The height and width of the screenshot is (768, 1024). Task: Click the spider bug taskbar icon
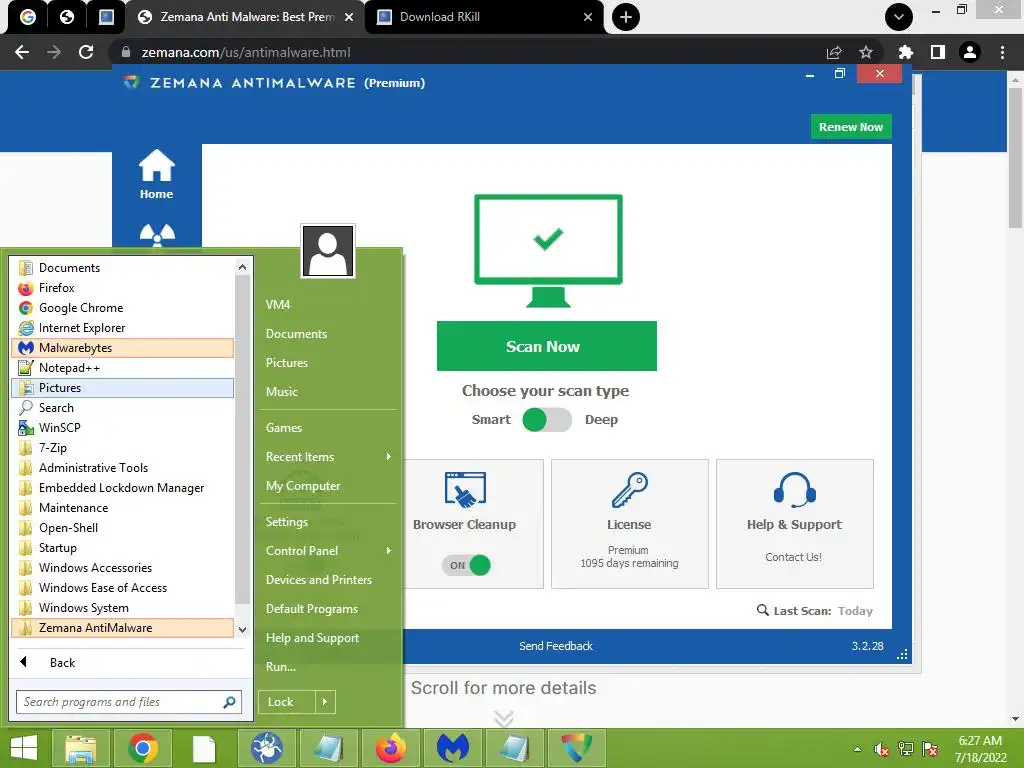[266, 748]
